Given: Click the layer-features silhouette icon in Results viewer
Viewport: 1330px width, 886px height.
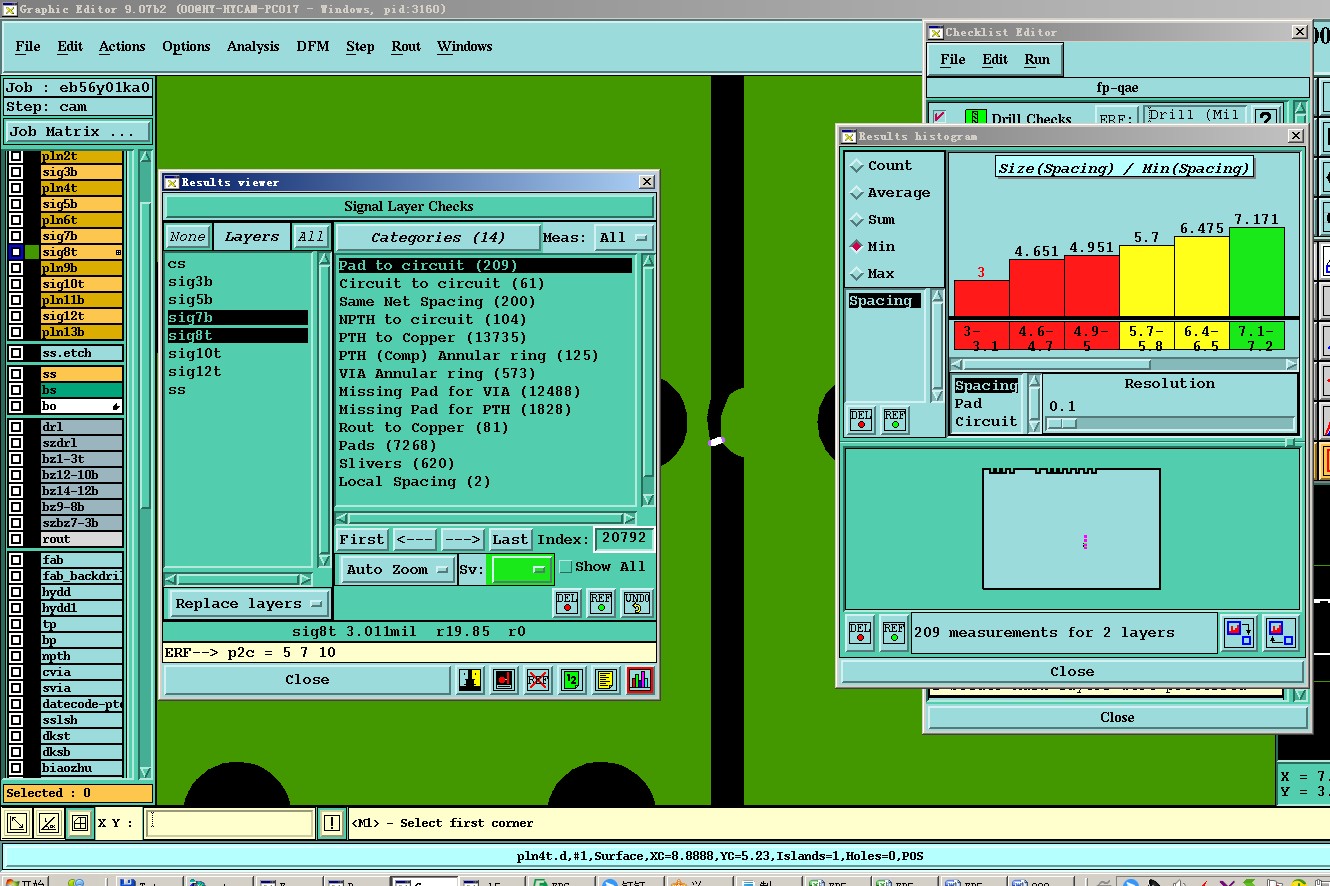Looking at the screenshot, I should pos(470,680).
